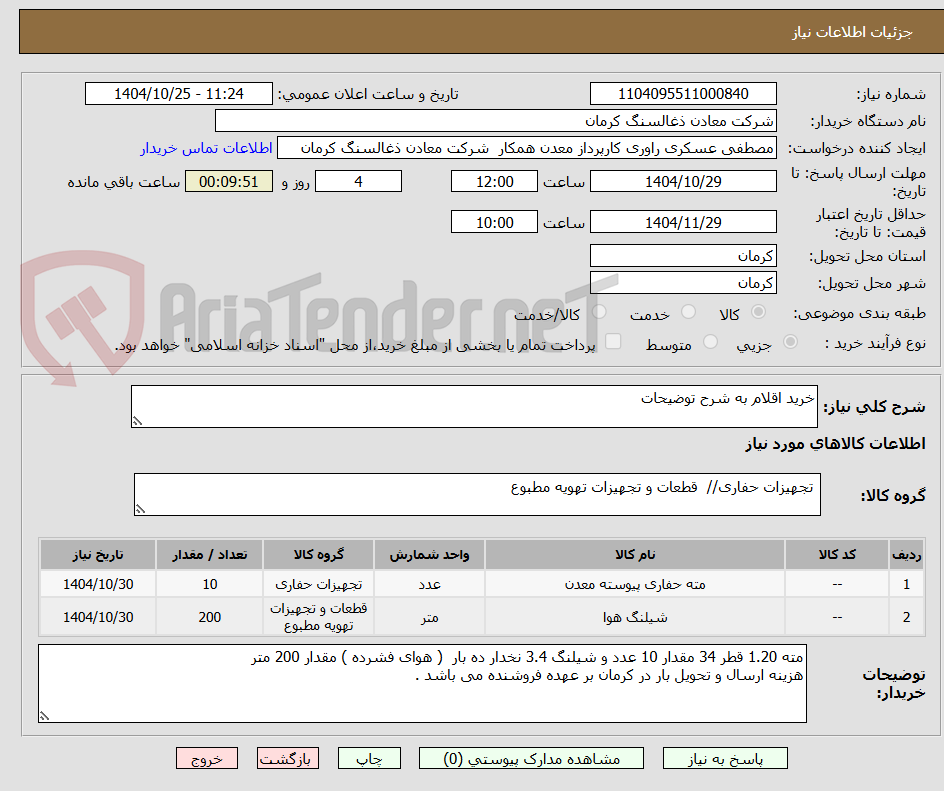The height and width of the screenshot is (791, 944).
Task: Click the resize grip of گروه کالا box
Action: [140, 509]
